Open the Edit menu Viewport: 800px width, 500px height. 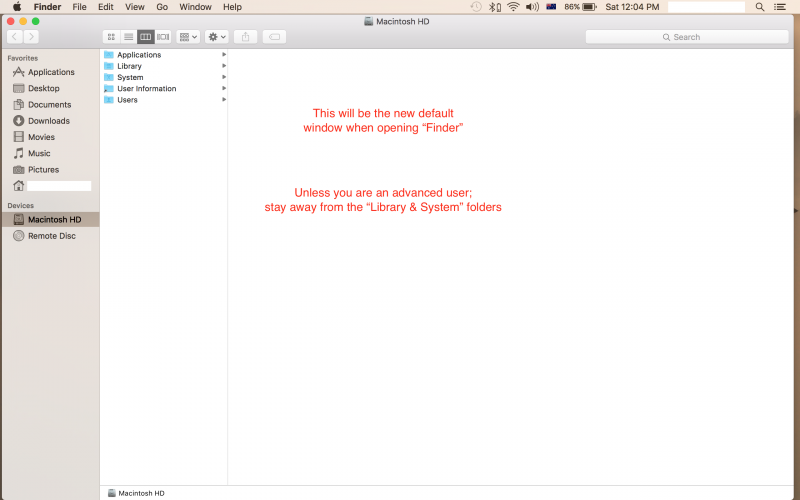click(106, 7)
